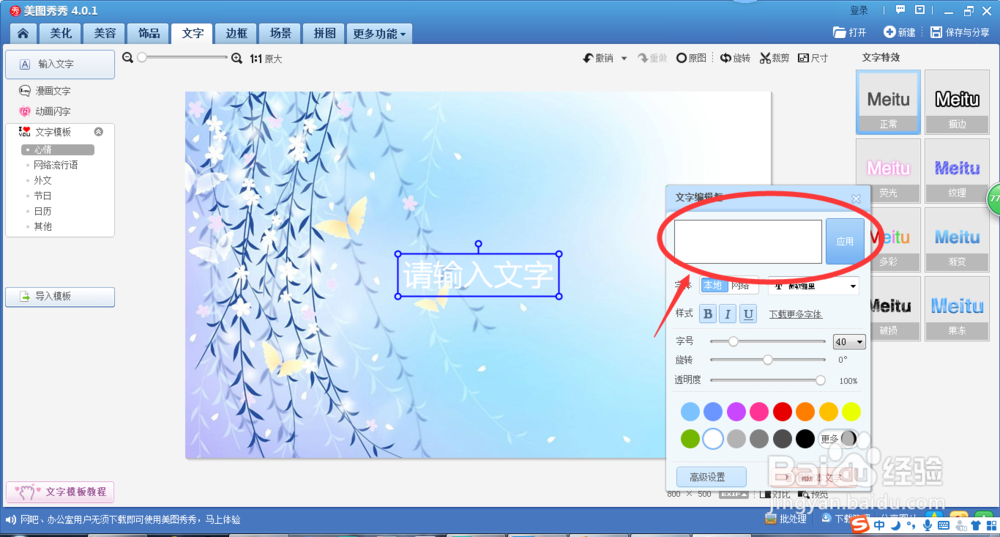The image size is (1000, 537).
Task: Open the 下载更多字体 link
Action: coord(795,314)
